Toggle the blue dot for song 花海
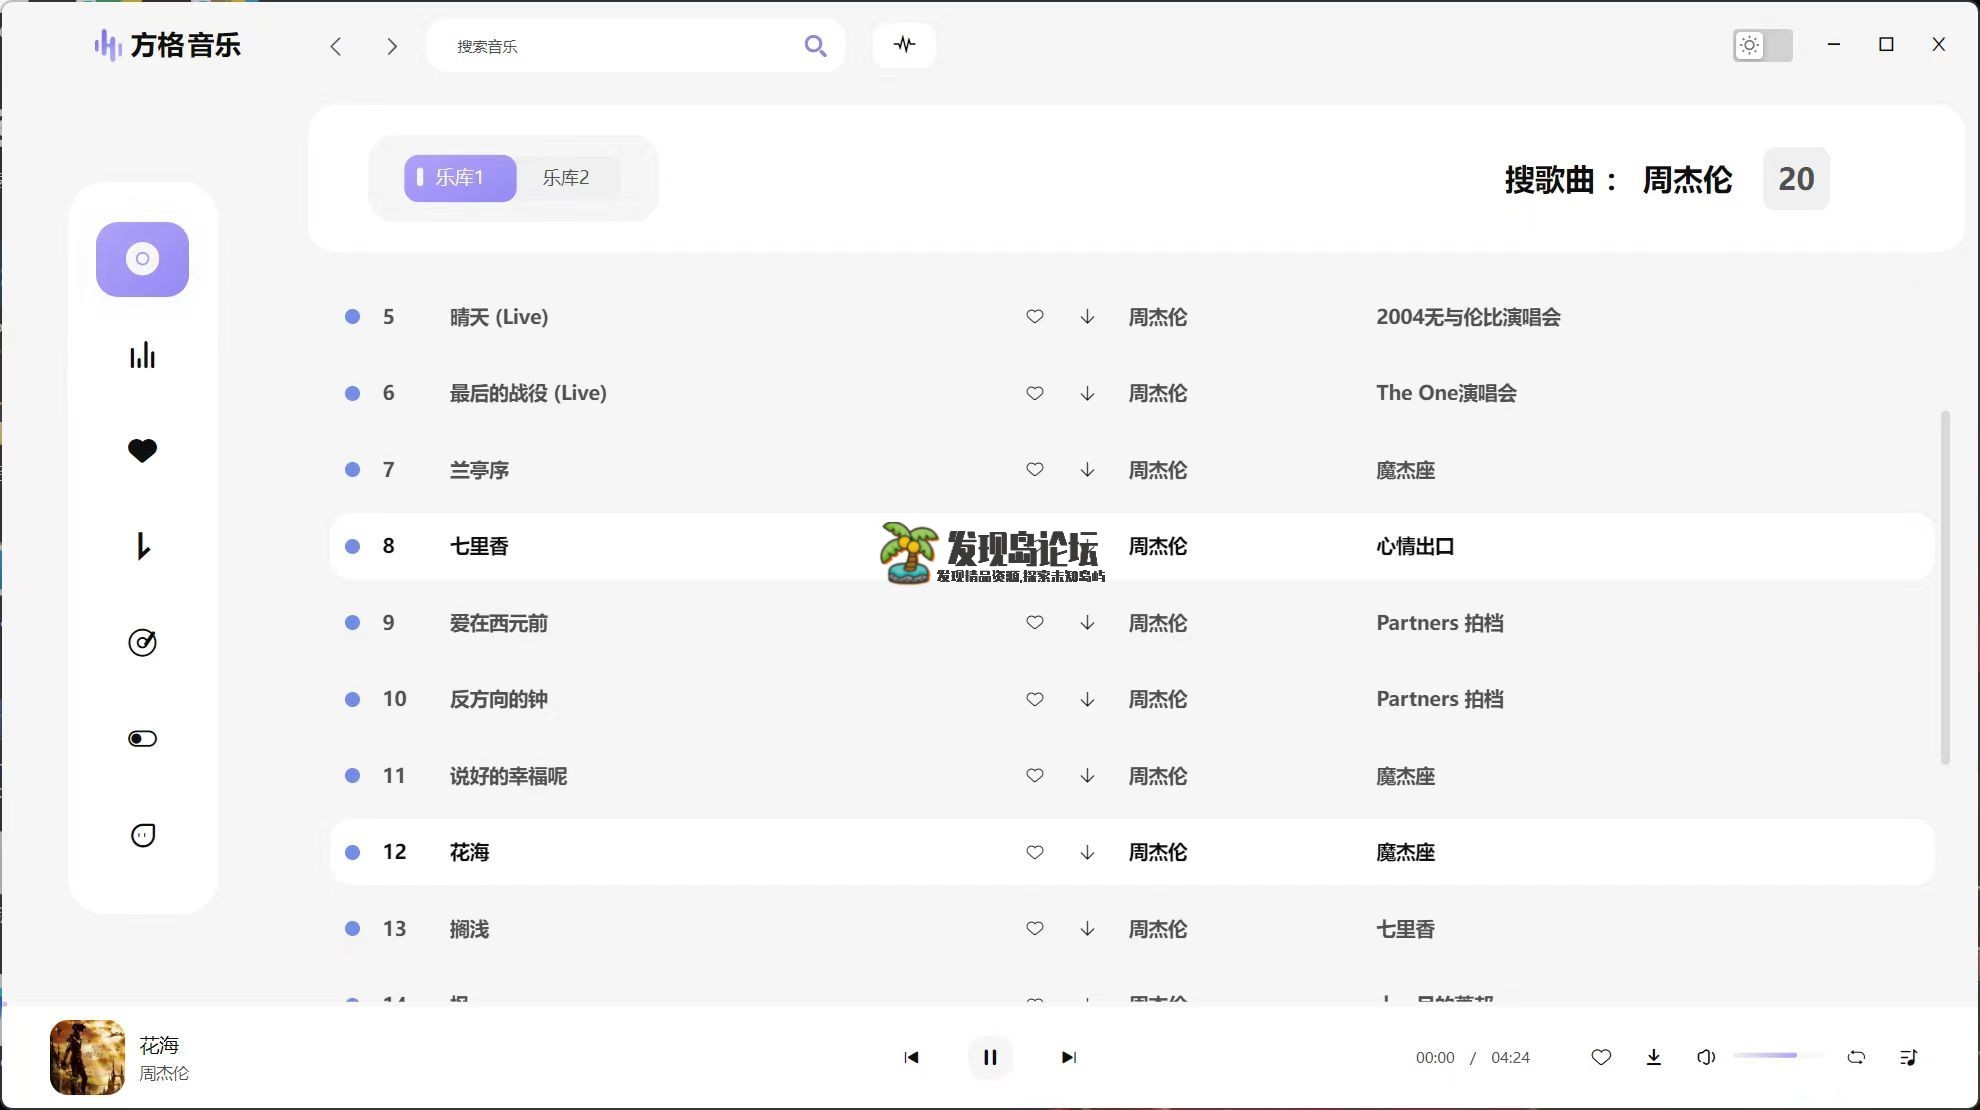This screenshot has width=1980, height=1110. tap(352, 852)
